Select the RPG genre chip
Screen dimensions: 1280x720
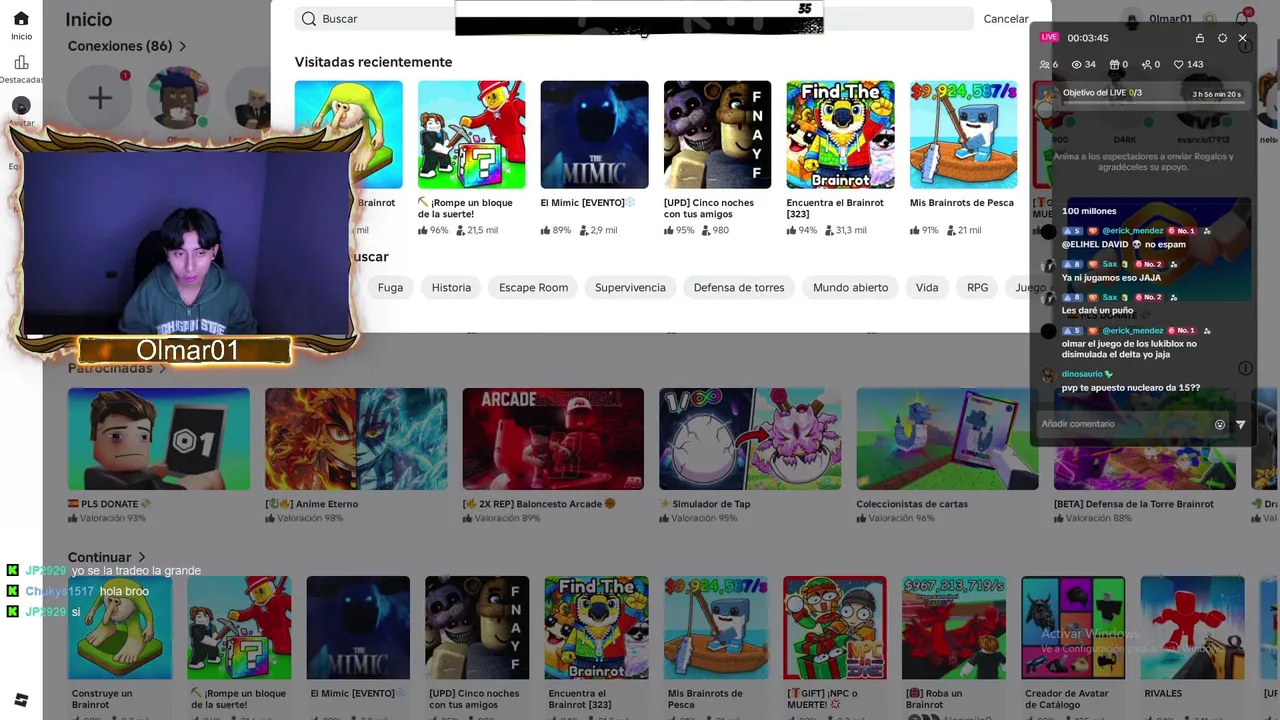click(x=977, y=287)
